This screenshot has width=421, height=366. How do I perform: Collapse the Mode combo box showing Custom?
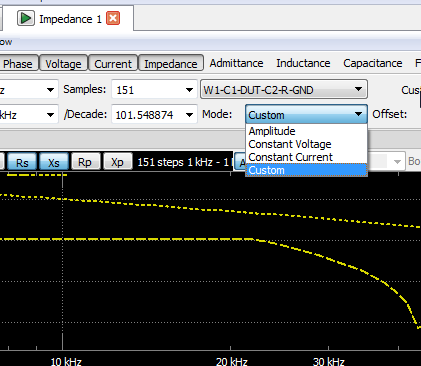(x=306, y=114)
